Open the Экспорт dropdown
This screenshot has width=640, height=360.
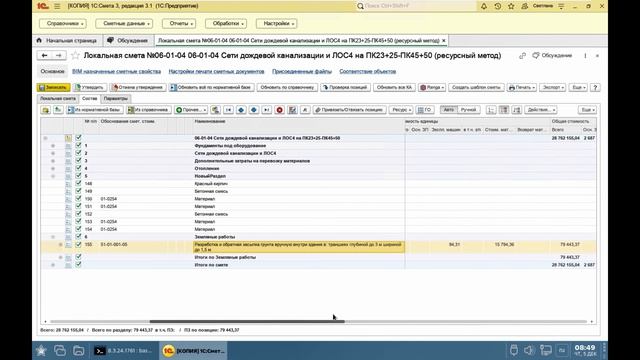coord(552,87)
